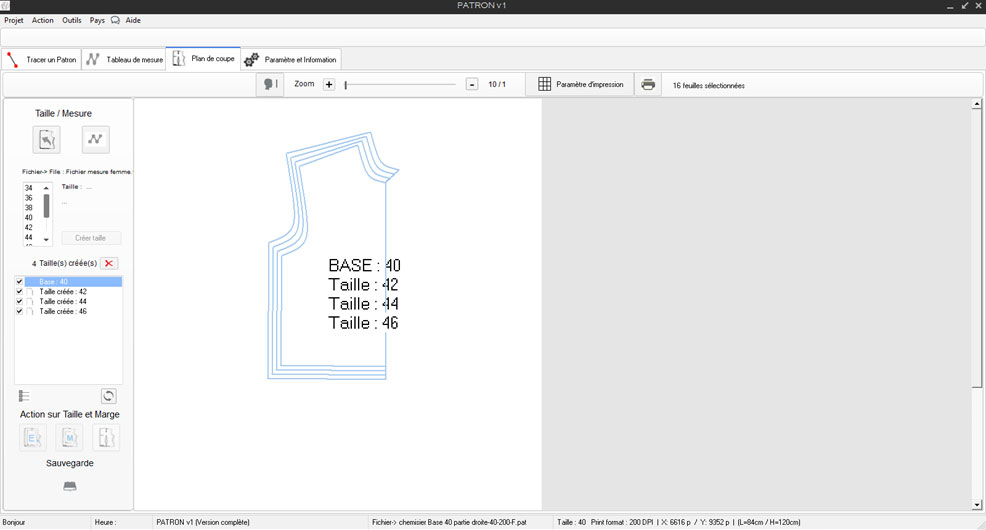Click the measurement curve icon under Taille / Mesure
The width and height of the screenshot is (986, 530).
[x=95, y=139]
